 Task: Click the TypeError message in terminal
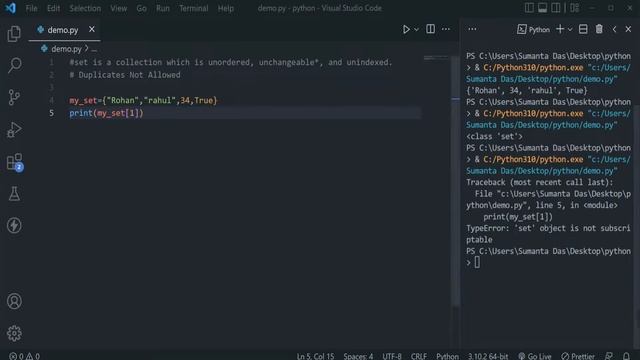548,234
